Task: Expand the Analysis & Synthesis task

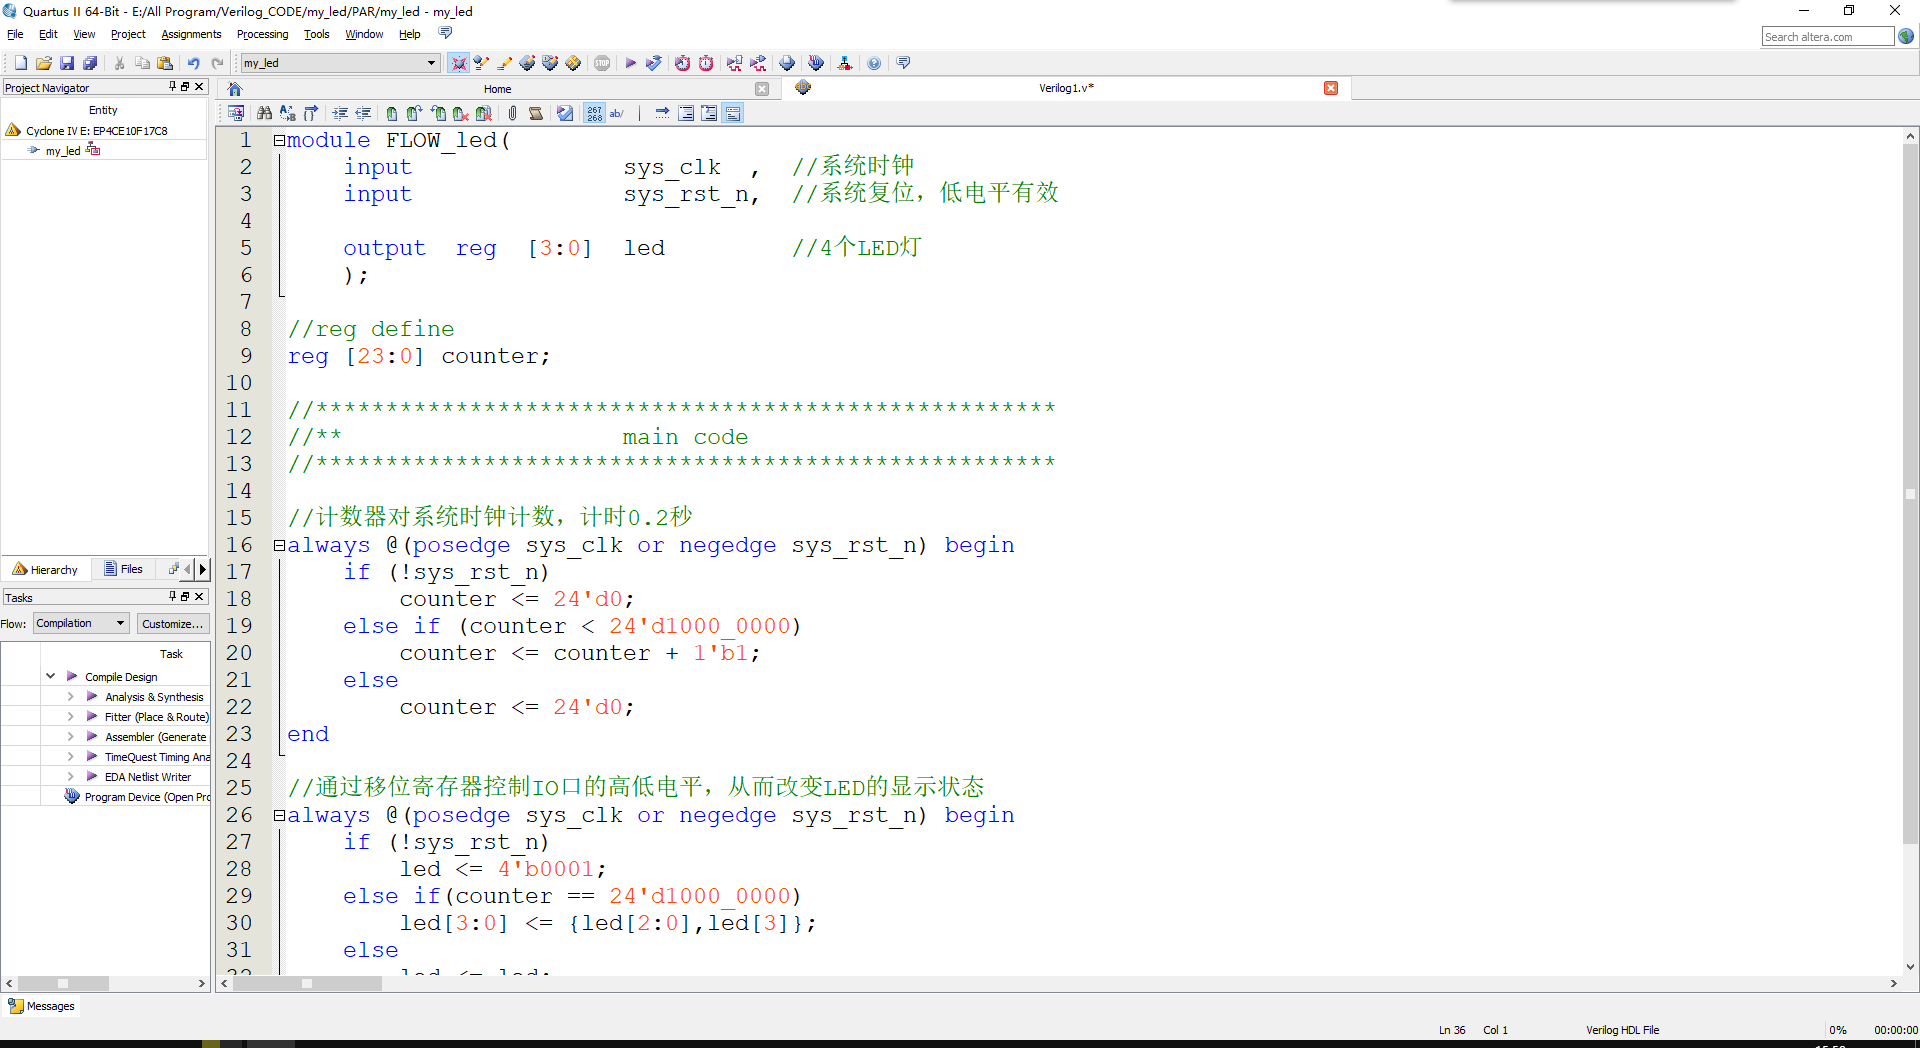Action: [x=70, y=697]
